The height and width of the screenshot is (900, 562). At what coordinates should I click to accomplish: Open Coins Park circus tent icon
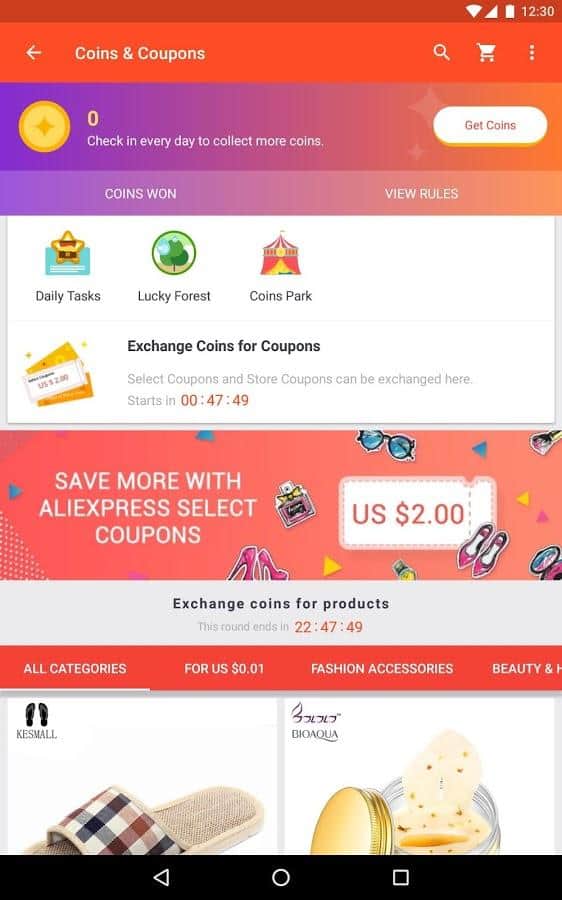click(281, 253)
